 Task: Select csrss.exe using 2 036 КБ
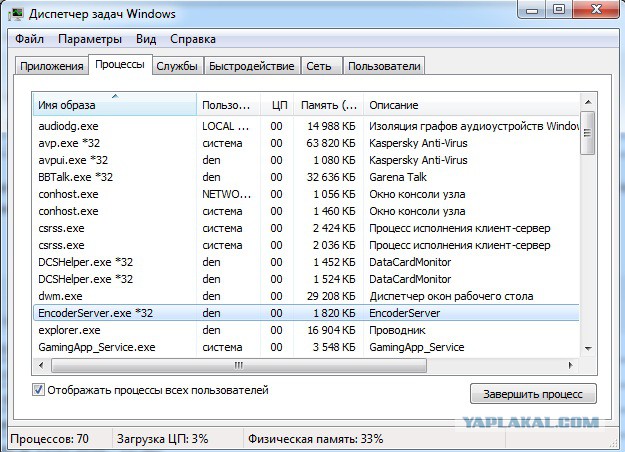pyautogui.click(x=306, y=245)
